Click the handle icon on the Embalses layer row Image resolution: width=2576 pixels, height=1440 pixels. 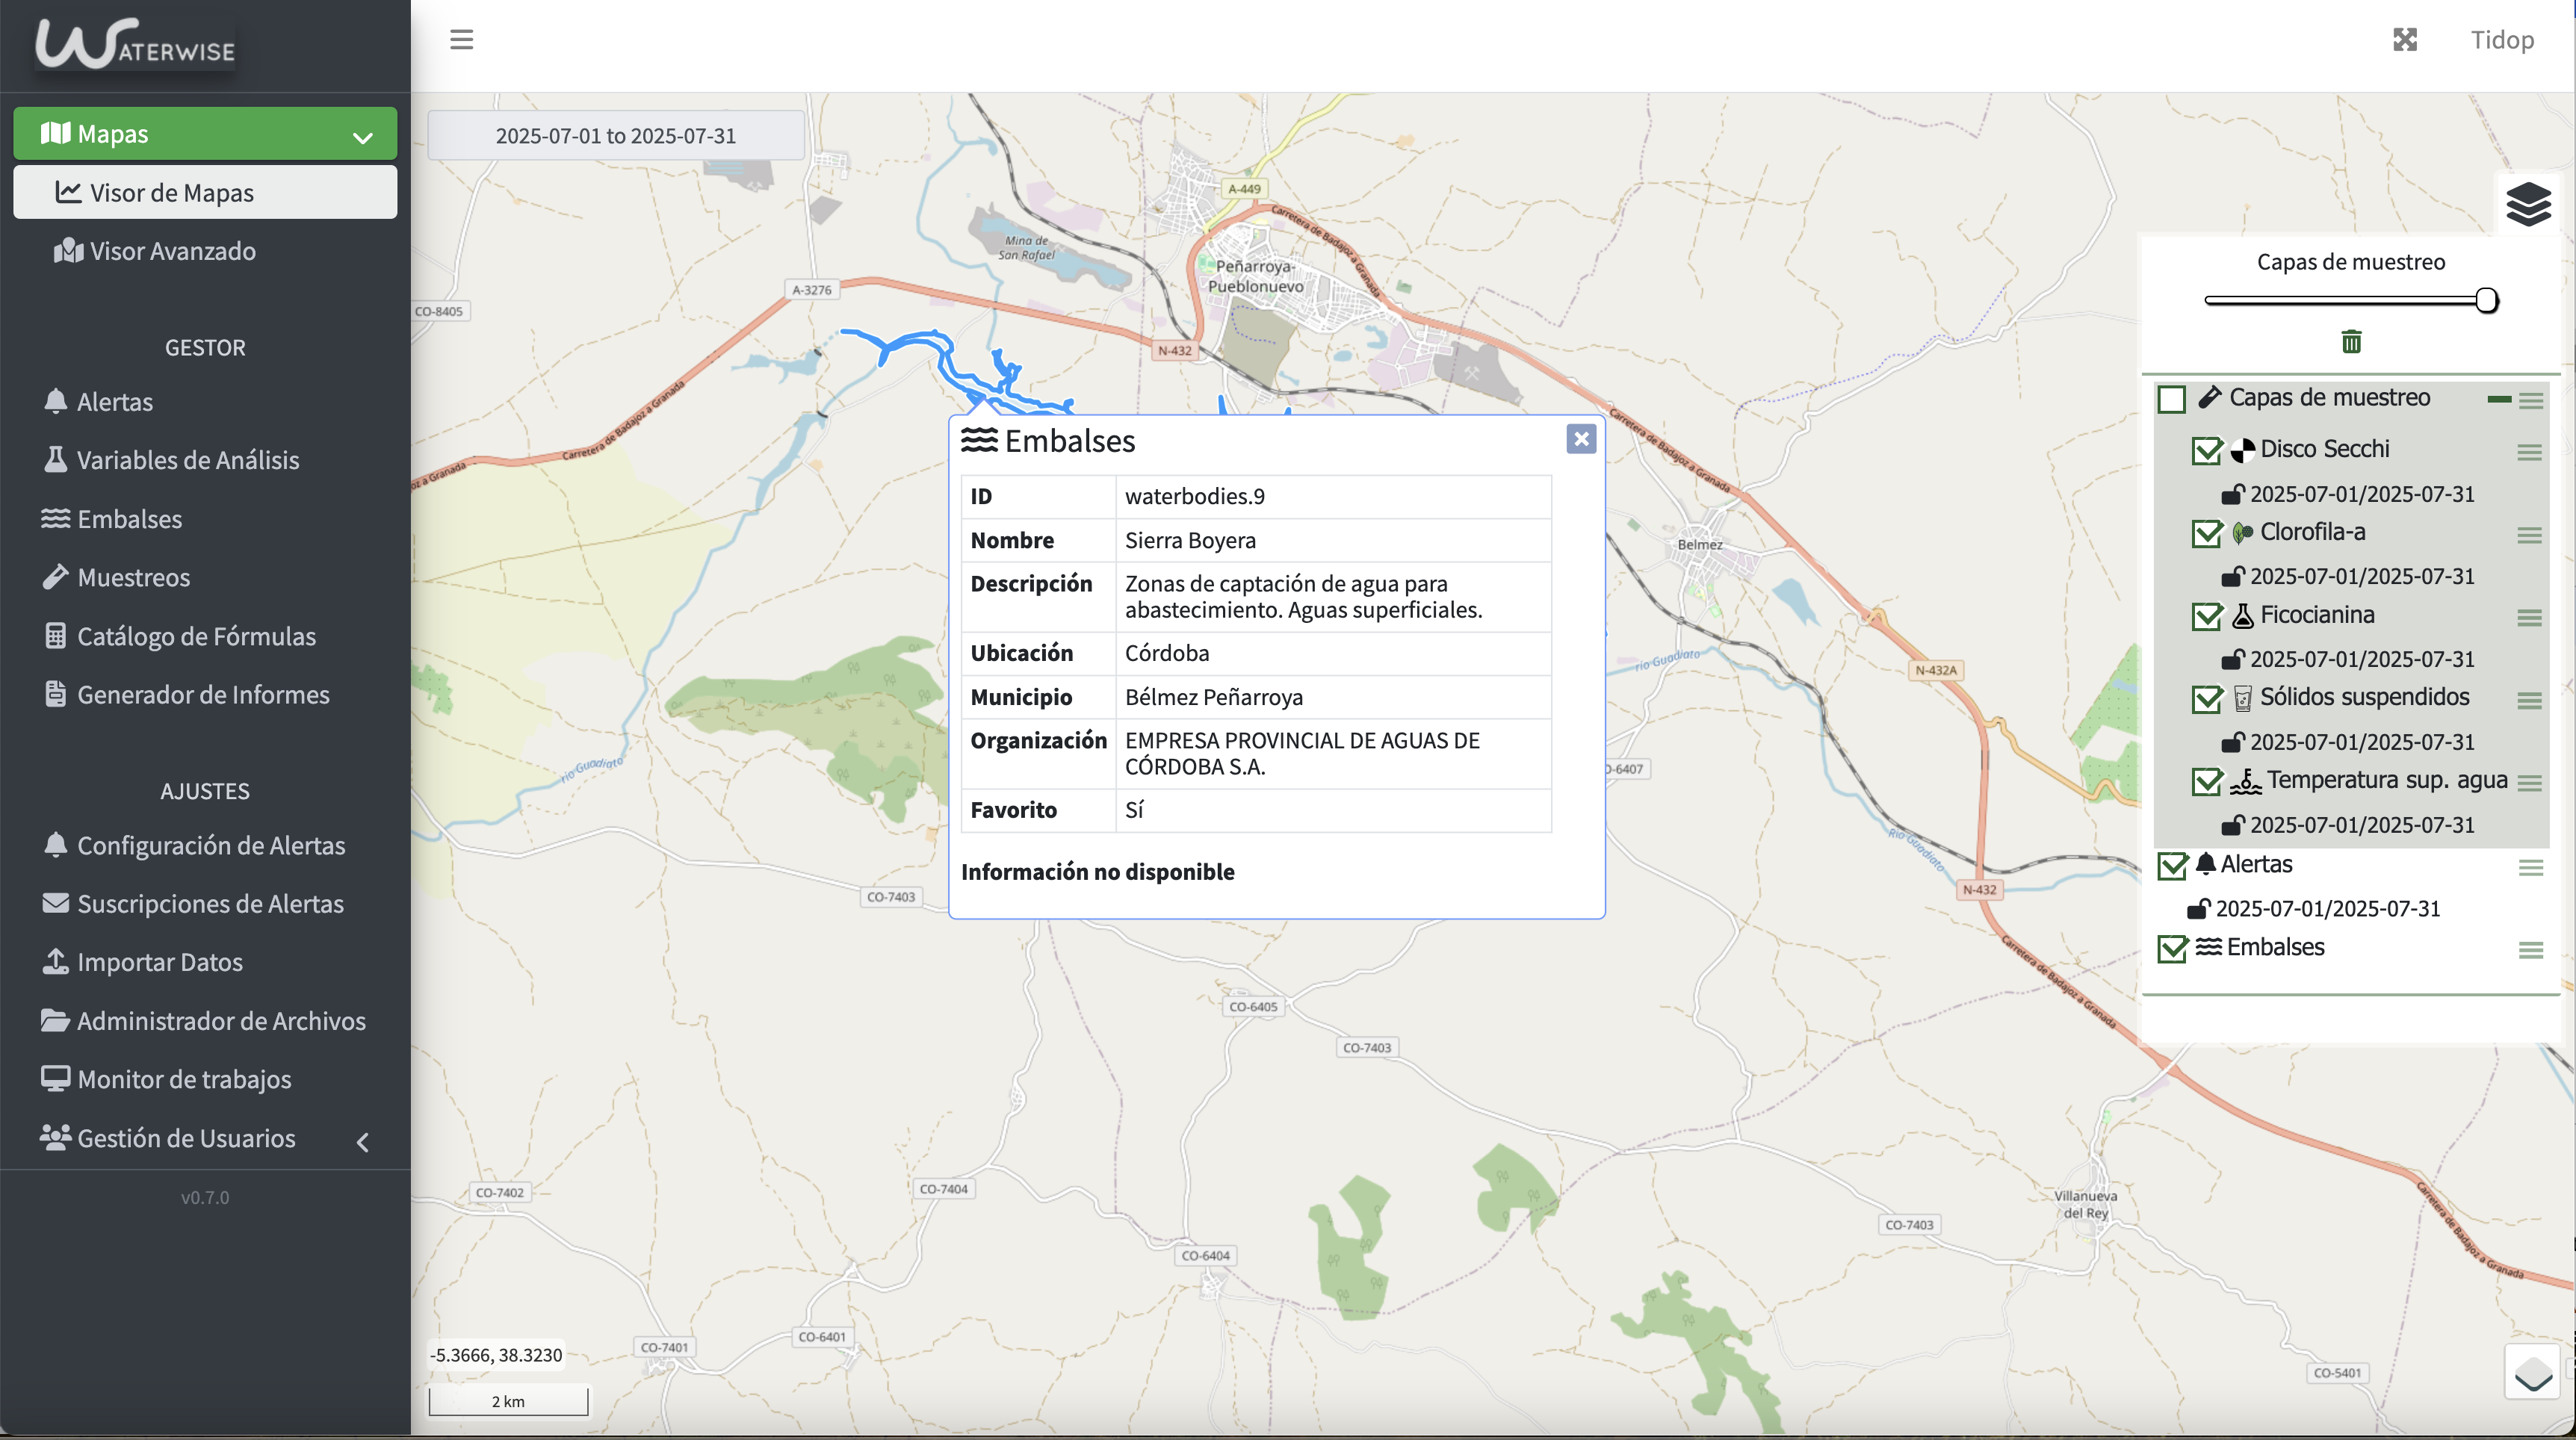(x=2530, y=950)
